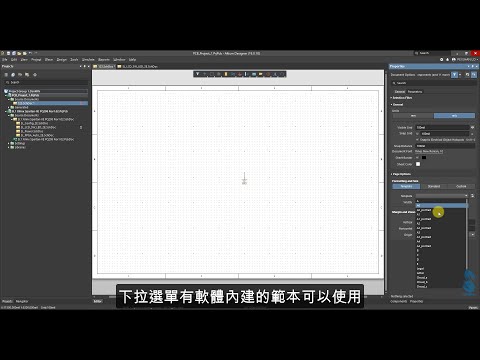Screen dimensions: 480x360
Task: Click the Document Font link
Action: pos(429,151)
